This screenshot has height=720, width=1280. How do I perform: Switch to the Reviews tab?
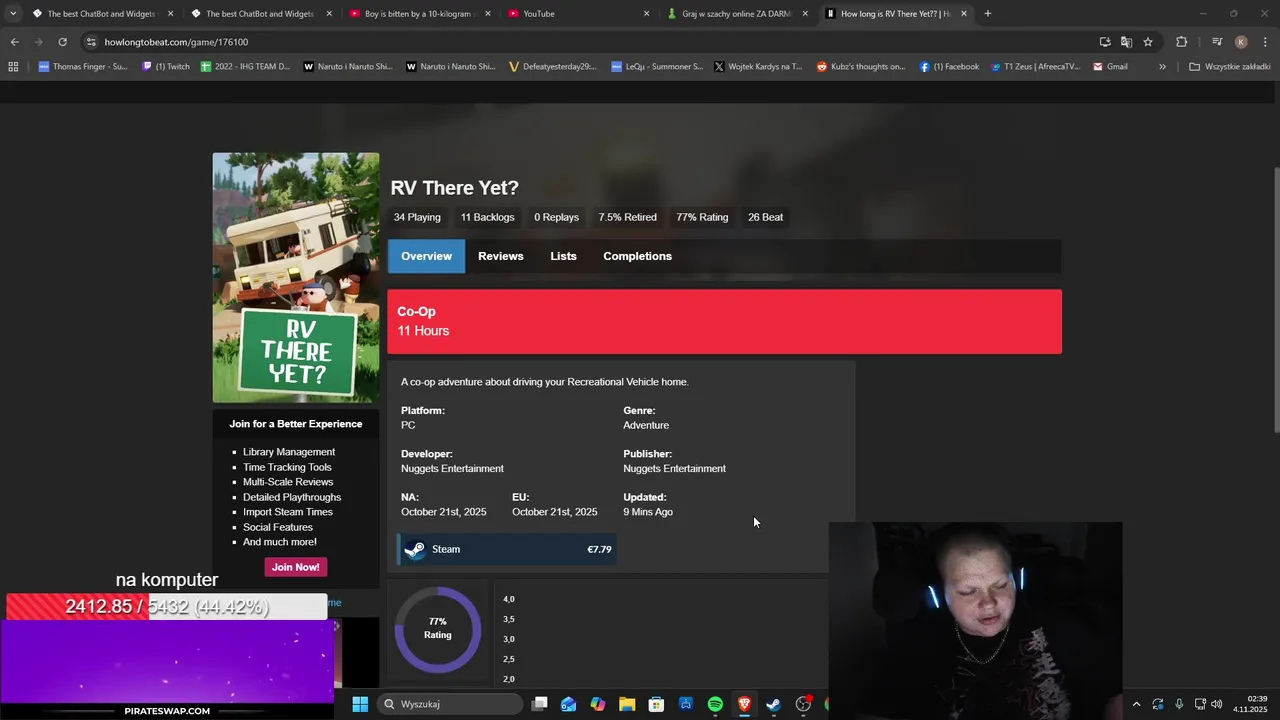(x=500, y=256)
